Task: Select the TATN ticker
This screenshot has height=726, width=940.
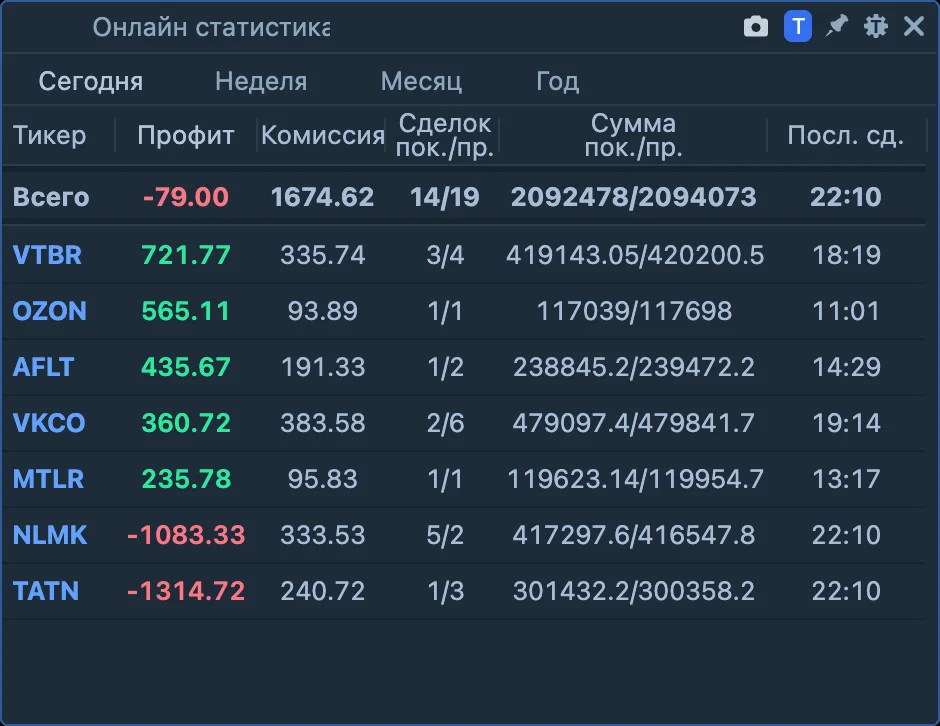Action: click(x=46, y=591)
